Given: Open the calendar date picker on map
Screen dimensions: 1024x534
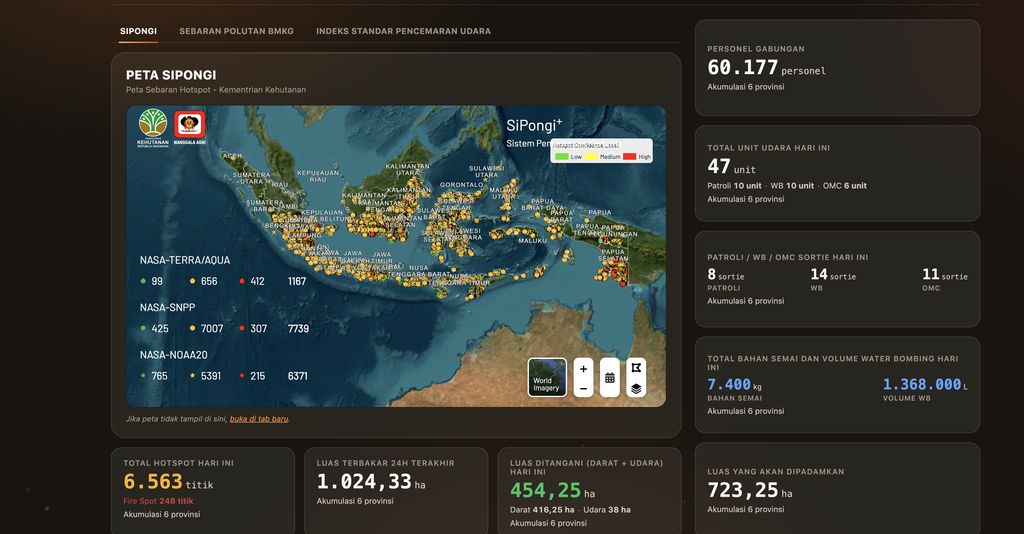Looking at the screenshot, I should 609,378.
